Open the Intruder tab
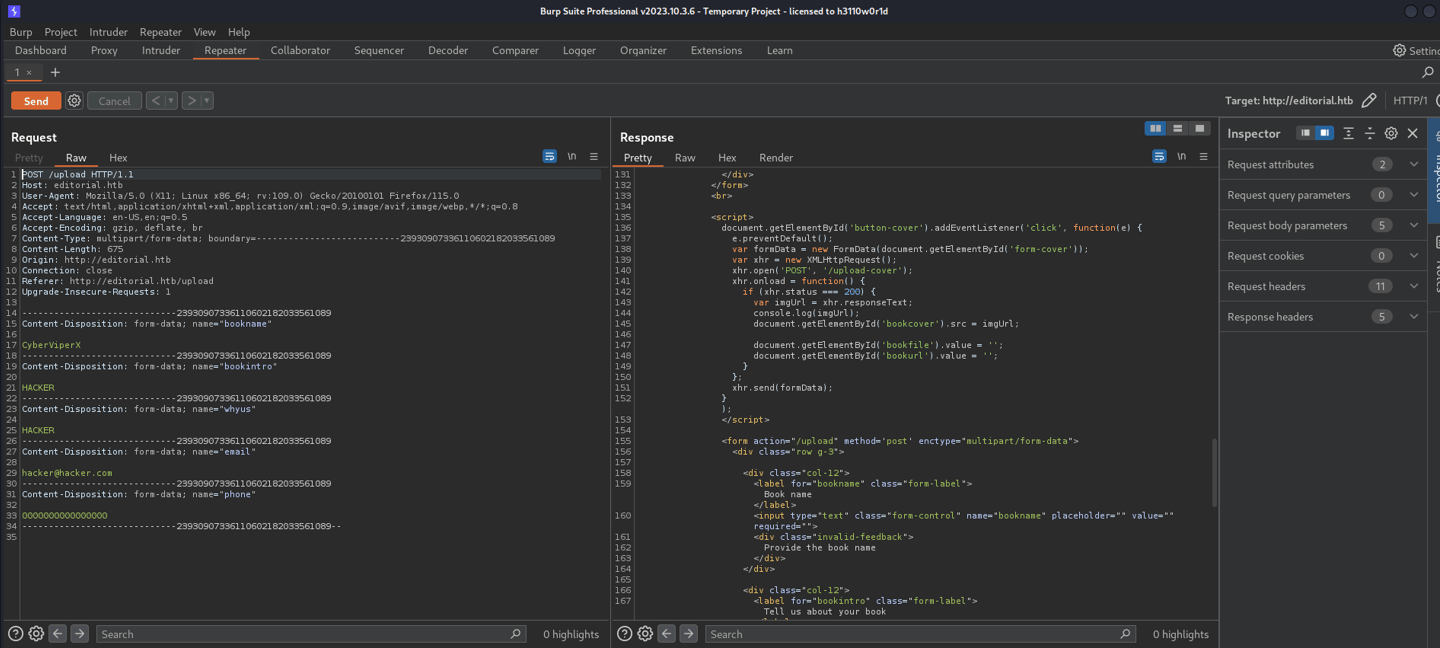1440x648 pixels. tap(161, 50)
